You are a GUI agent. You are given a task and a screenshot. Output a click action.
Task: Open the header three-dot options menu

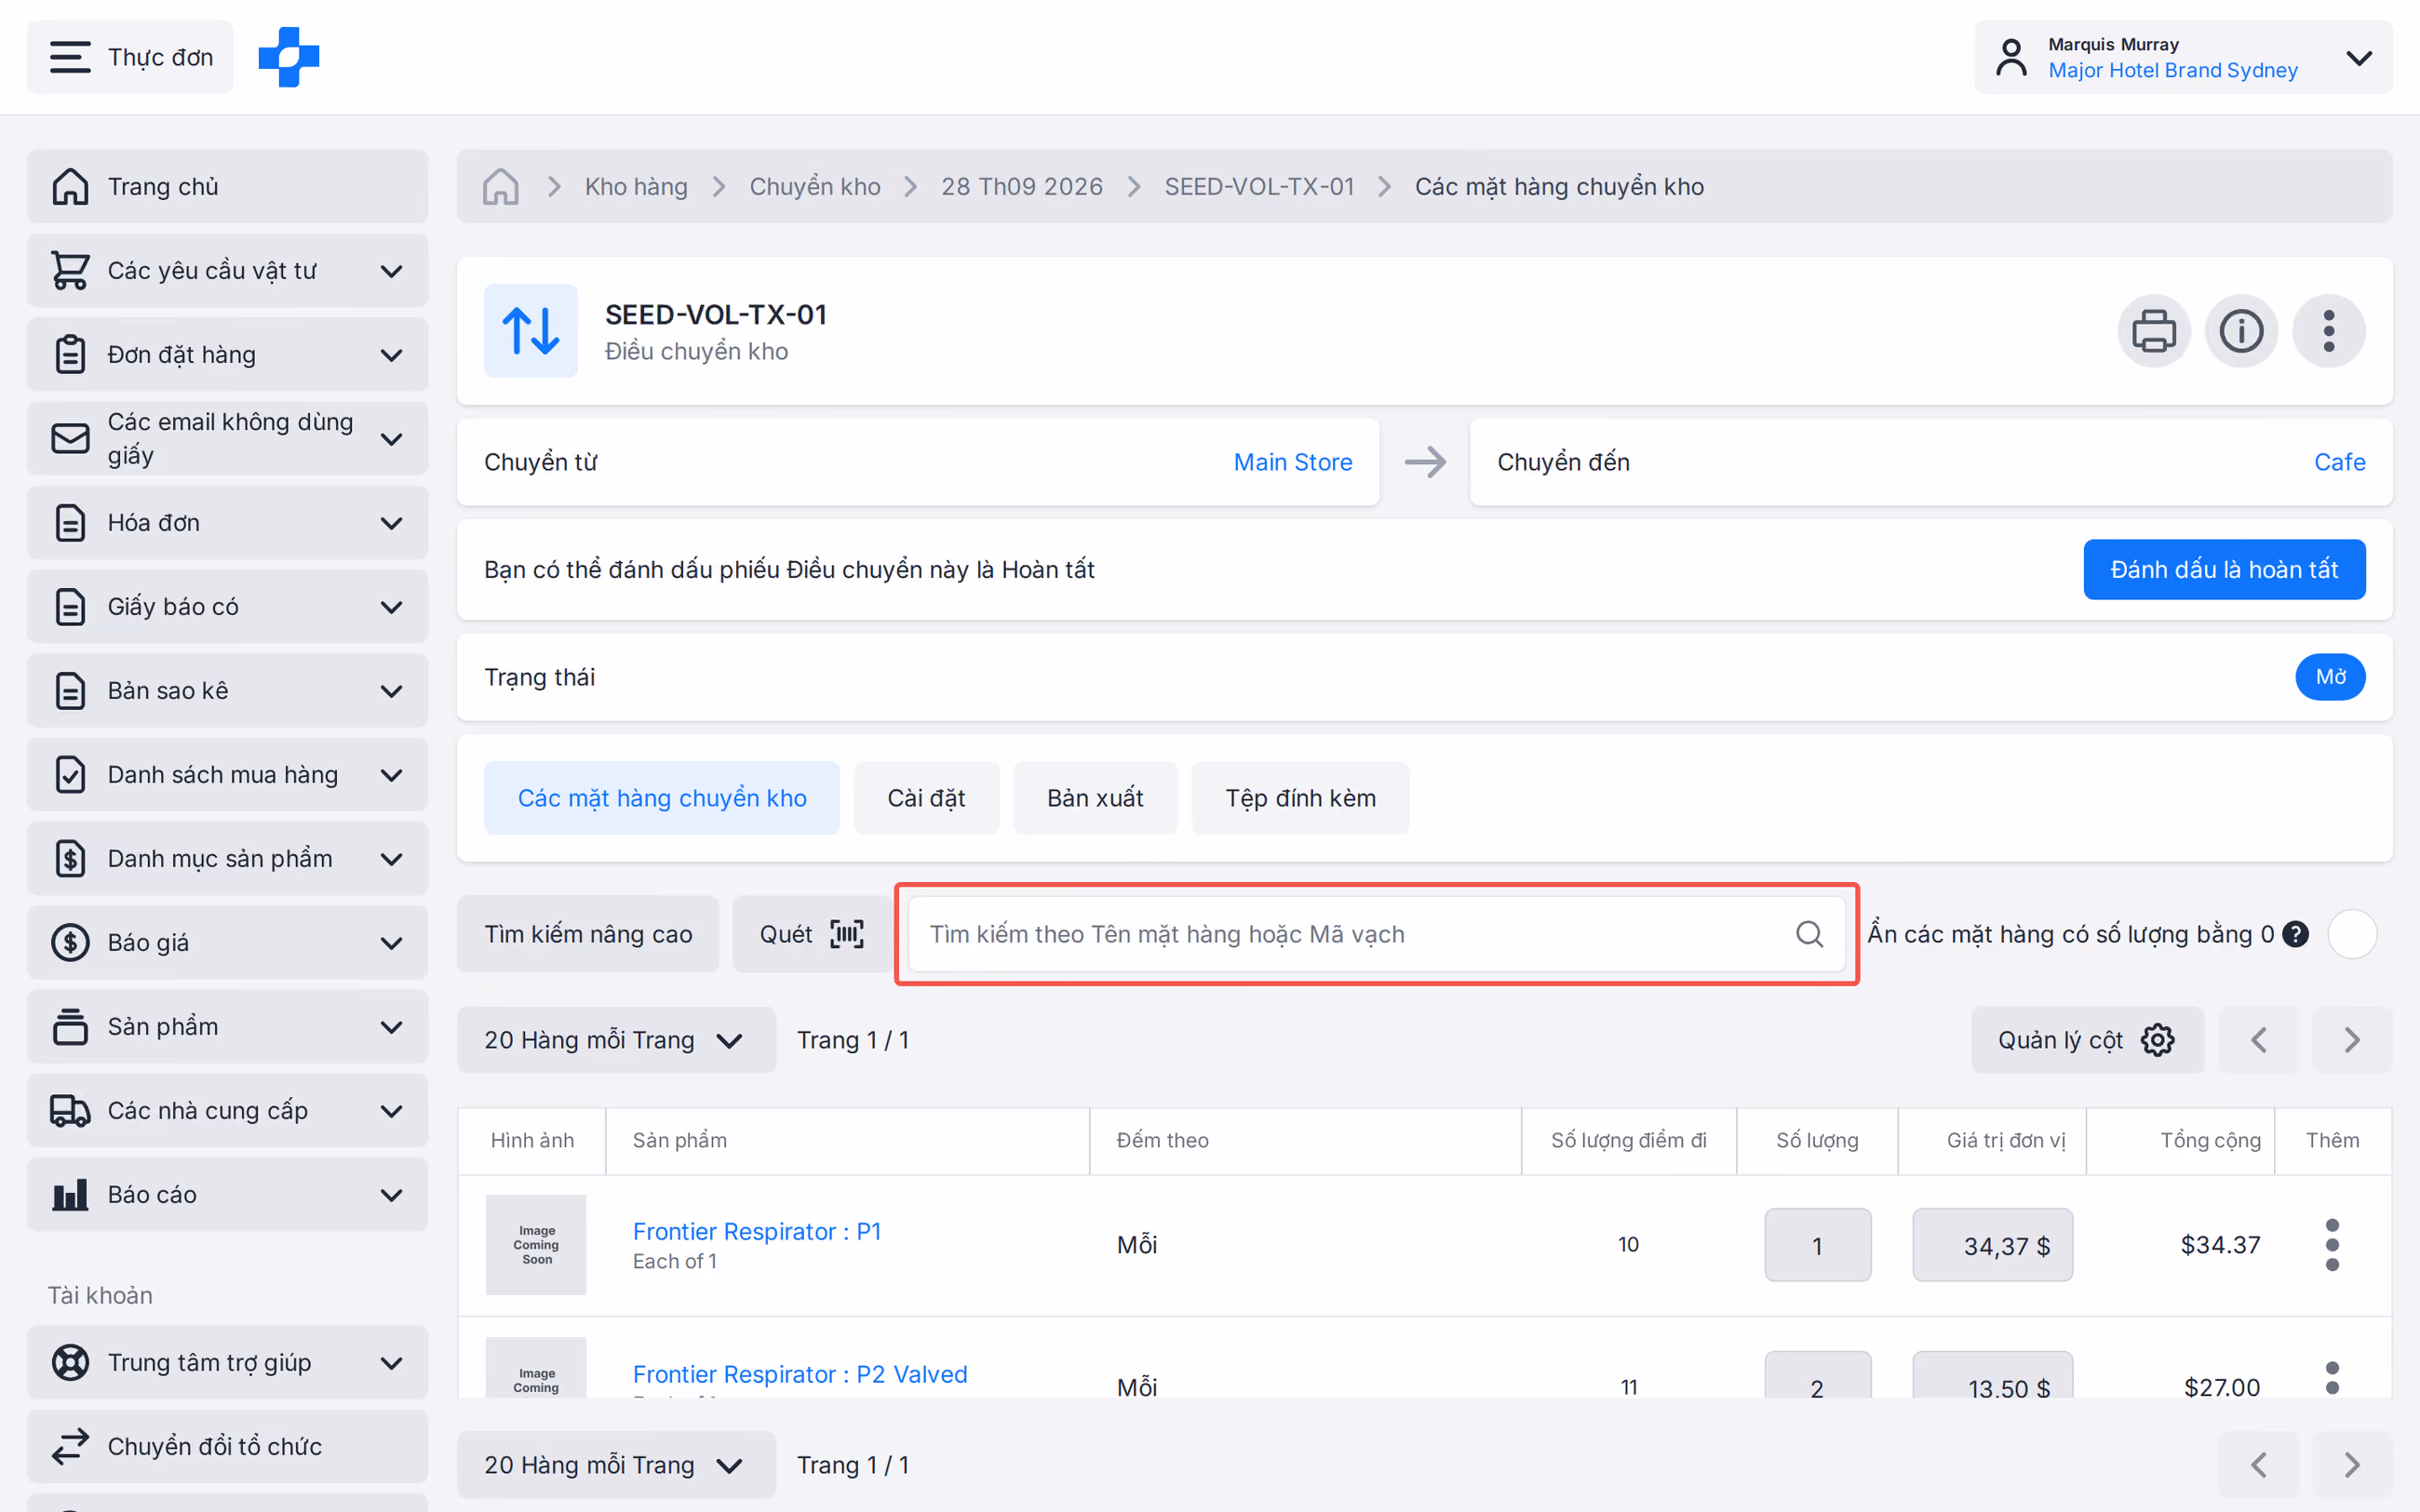click(x=2328, y=331)
